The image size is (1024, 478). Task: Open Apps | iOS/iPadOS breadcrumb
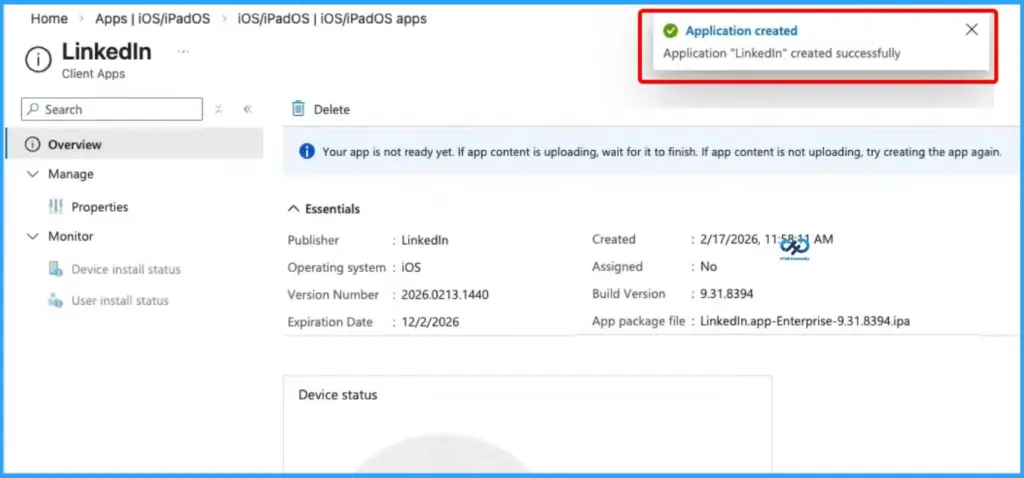click(x=153, y=18)
